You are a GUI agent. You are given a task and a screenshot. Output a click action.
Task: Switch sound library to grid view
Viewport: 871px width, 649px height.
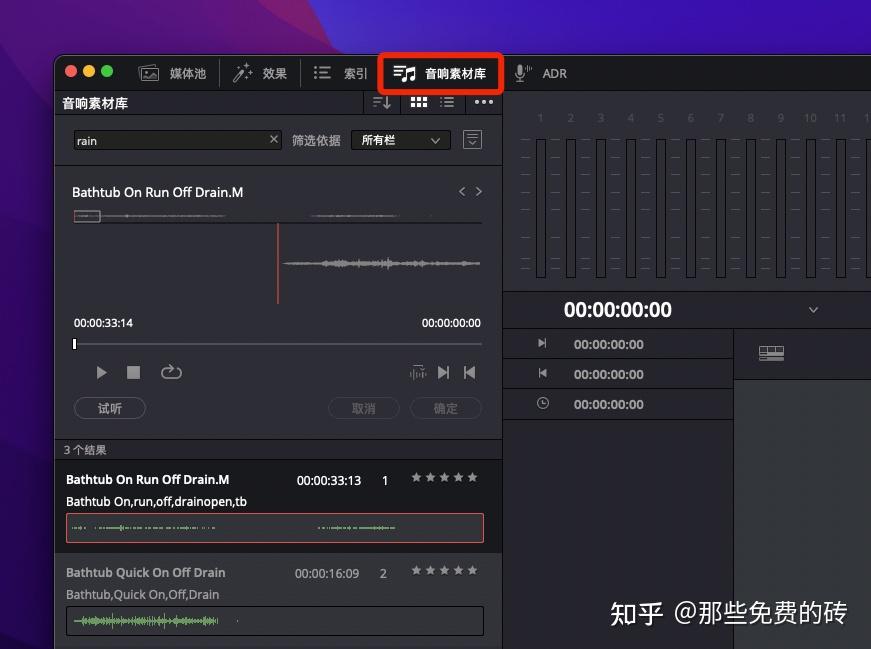coord(418,102)
